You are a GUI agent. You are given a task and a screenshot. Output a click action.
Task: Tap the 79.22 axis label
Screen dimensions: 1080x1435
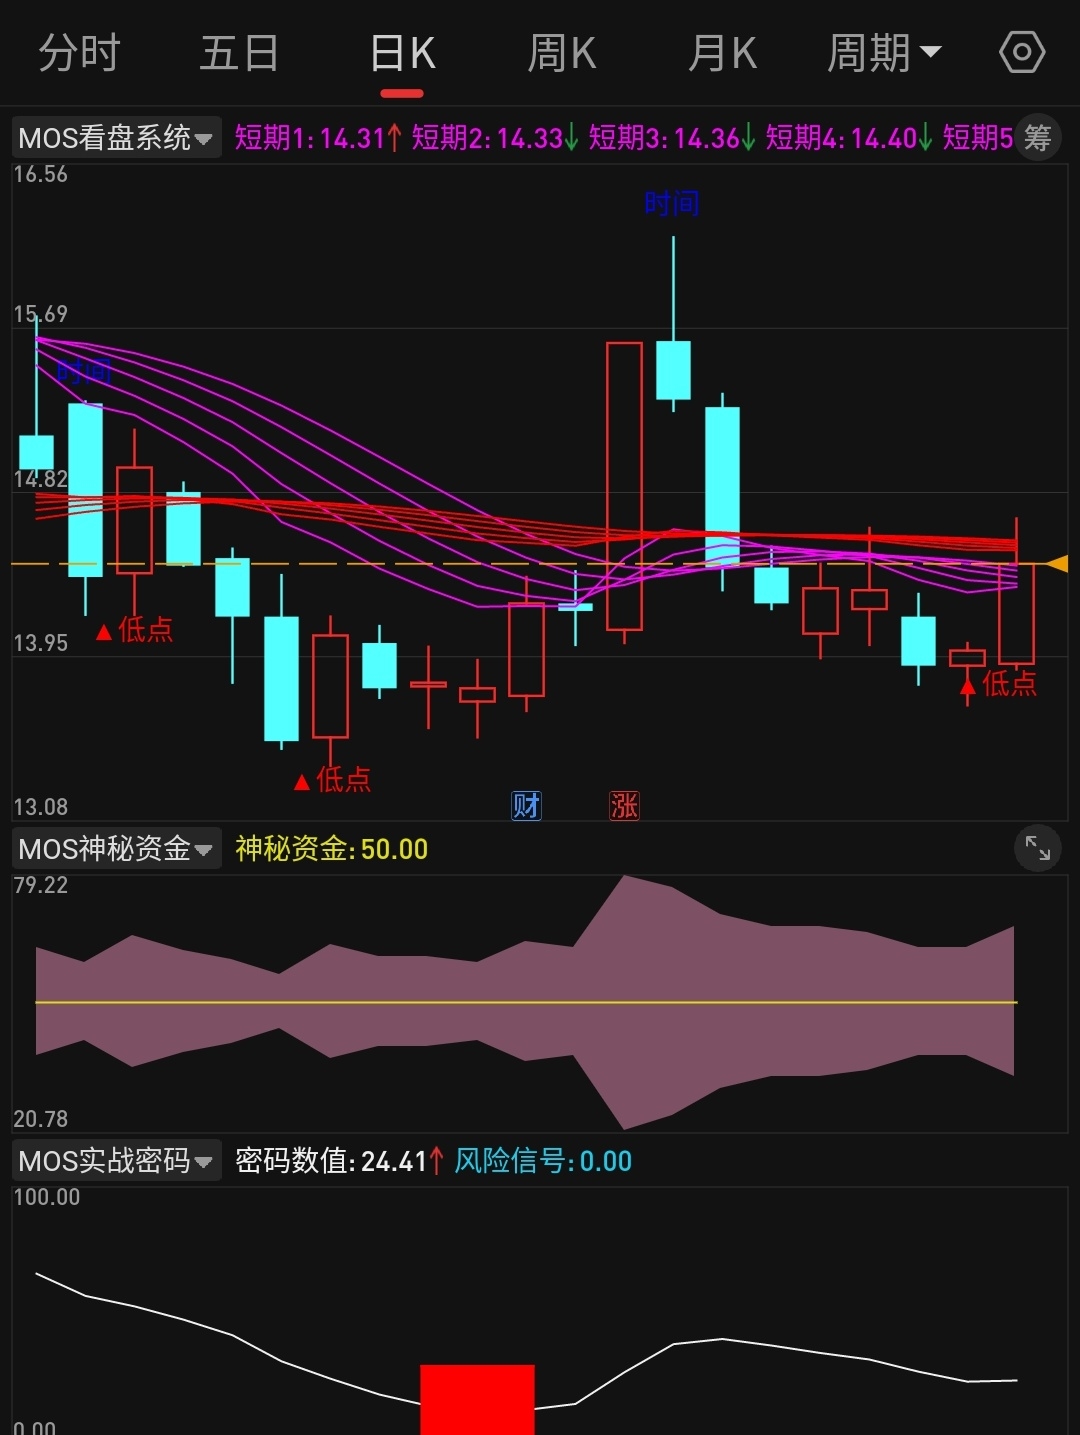click(x=41, y=885)
